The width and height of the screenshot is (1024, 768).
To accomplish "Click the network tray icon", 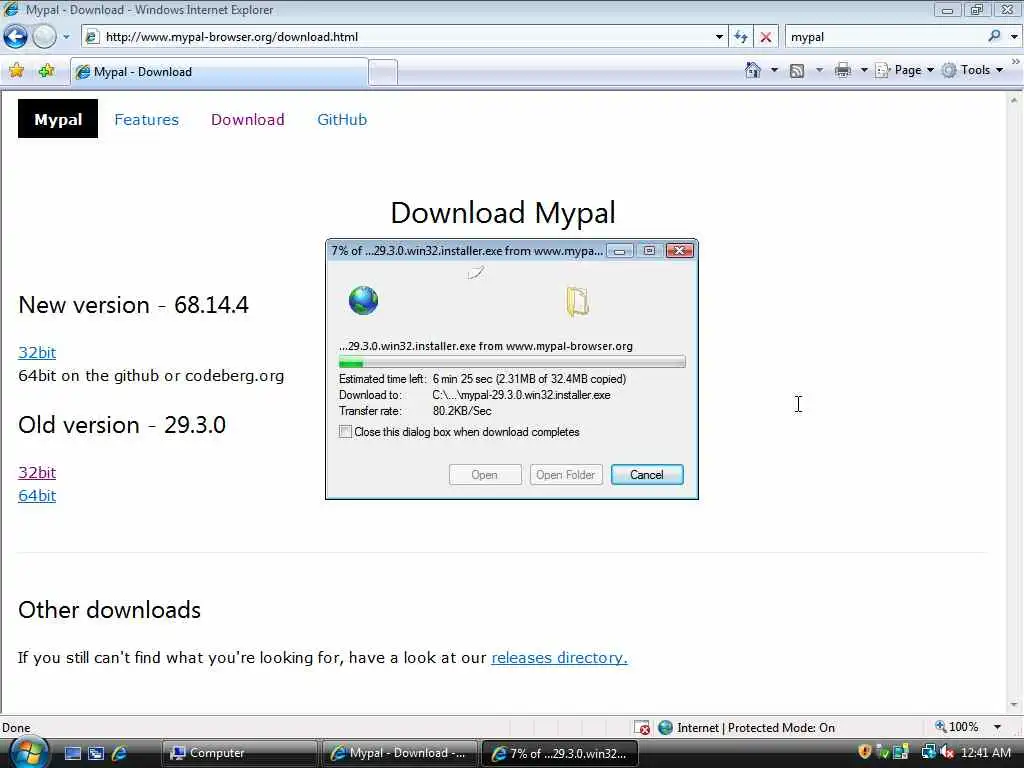I will 928,752.
